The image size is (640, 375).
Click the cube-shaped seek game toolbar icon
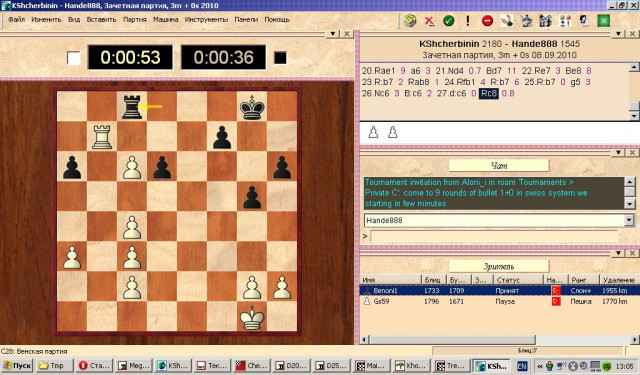coord(410,20)
